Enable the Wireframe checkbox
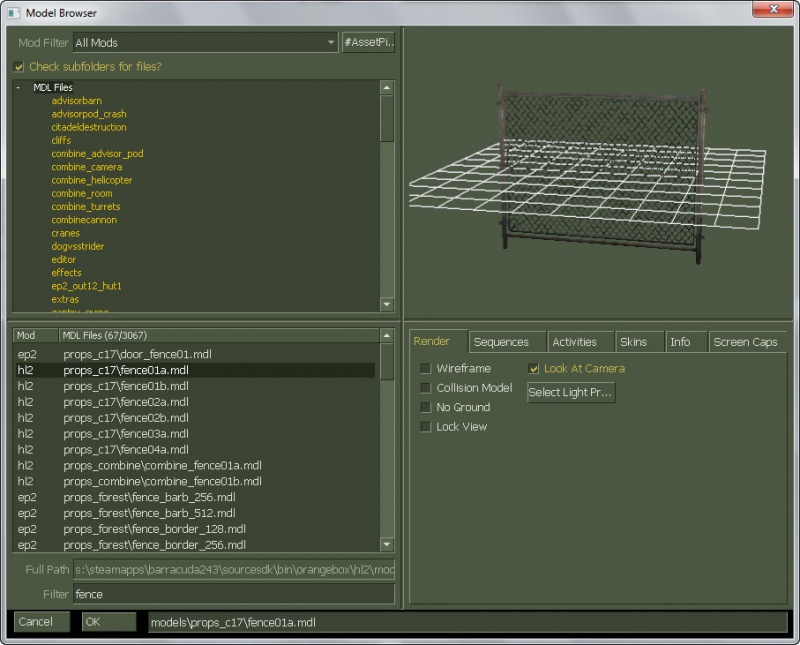Image resolution: width=800 pixels, height=645 pixels. pyautogui.click(x=426, y=368)
